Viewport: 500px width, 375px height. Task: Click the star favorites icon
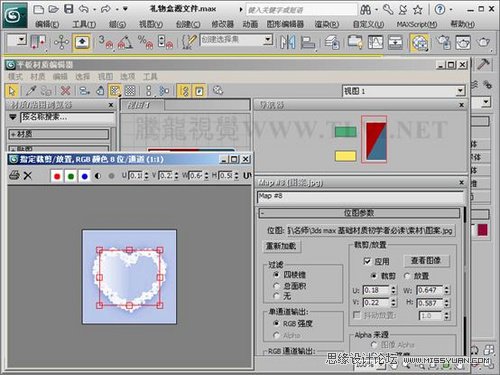click(418, 10)
